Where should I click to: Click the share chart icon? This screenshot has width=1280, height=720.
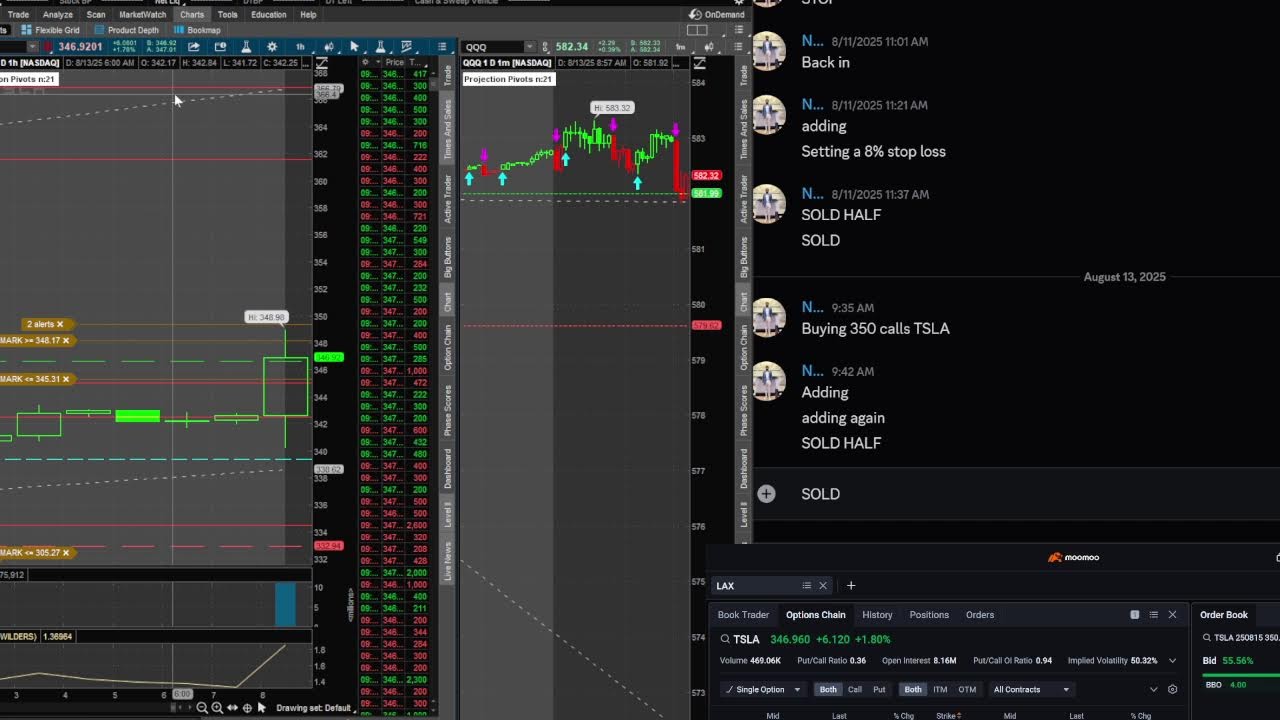(194, 47)
